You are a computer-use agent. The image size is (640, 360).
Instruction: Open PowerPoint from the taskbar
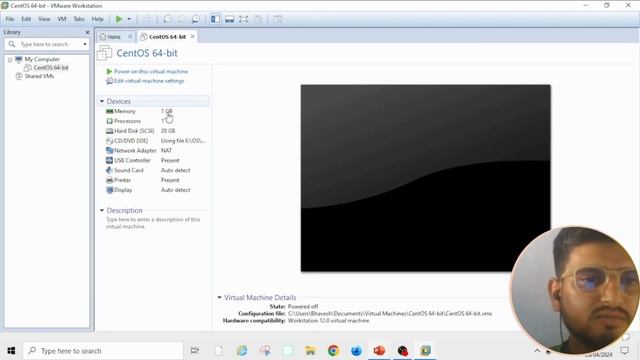[x=379, y=351]
